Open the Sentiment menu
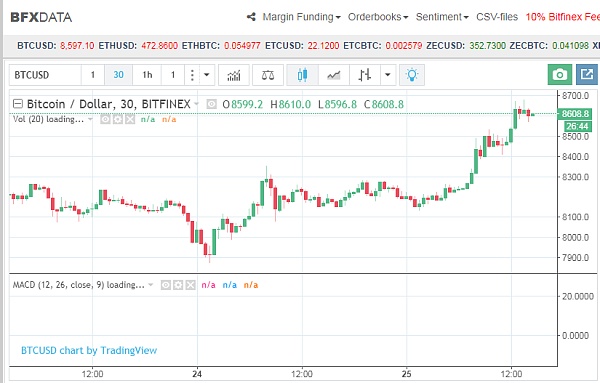 click(x=442, y=17)
